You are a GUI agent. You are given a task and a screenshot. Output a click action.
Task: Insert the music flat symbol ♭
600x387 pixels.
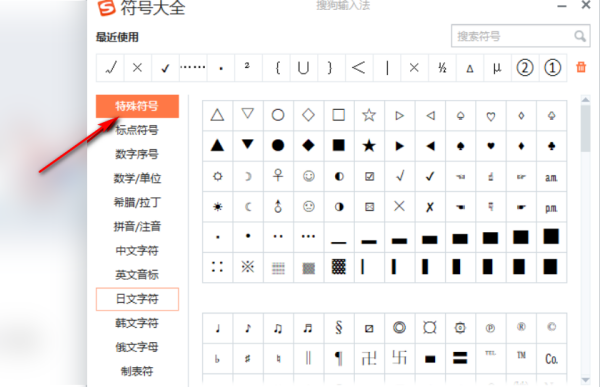(217, 359)
